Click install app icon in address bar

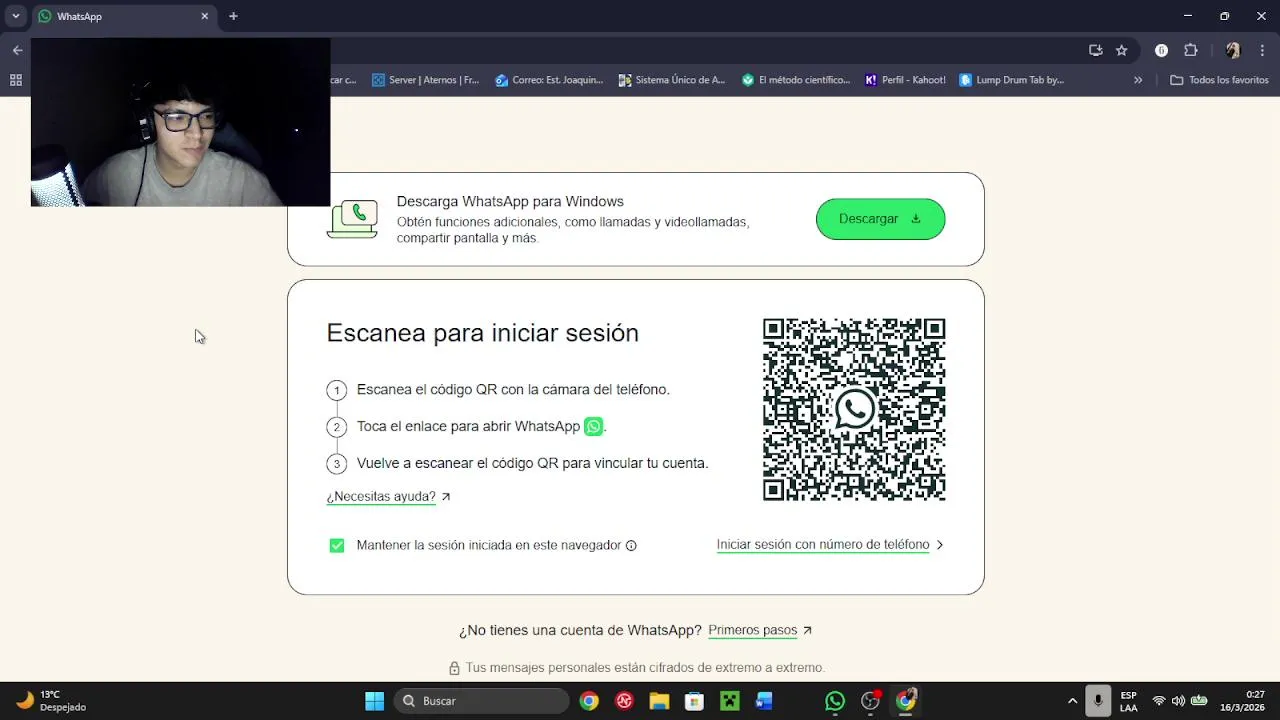(1096, 50)
